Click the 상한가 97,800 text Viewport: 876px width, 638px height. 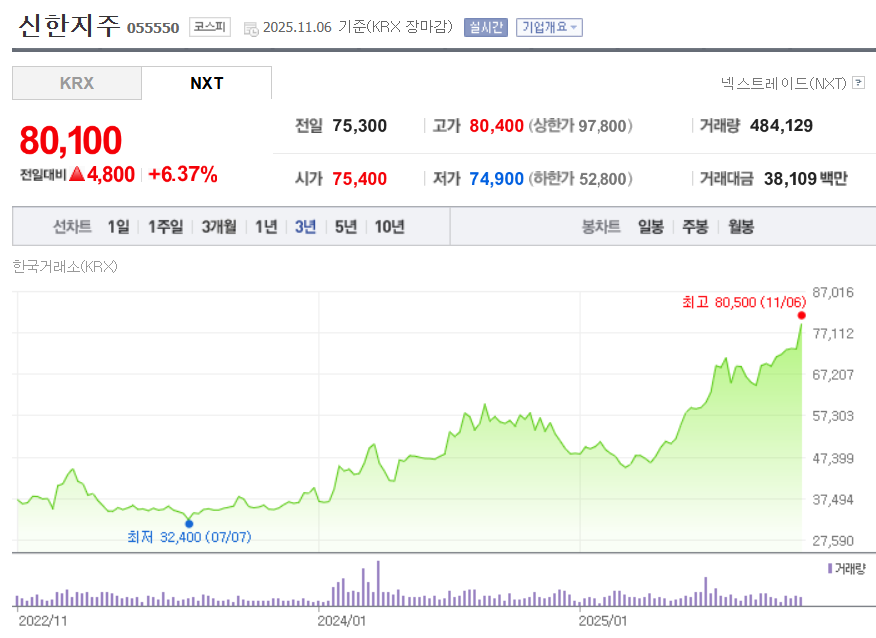580,126
